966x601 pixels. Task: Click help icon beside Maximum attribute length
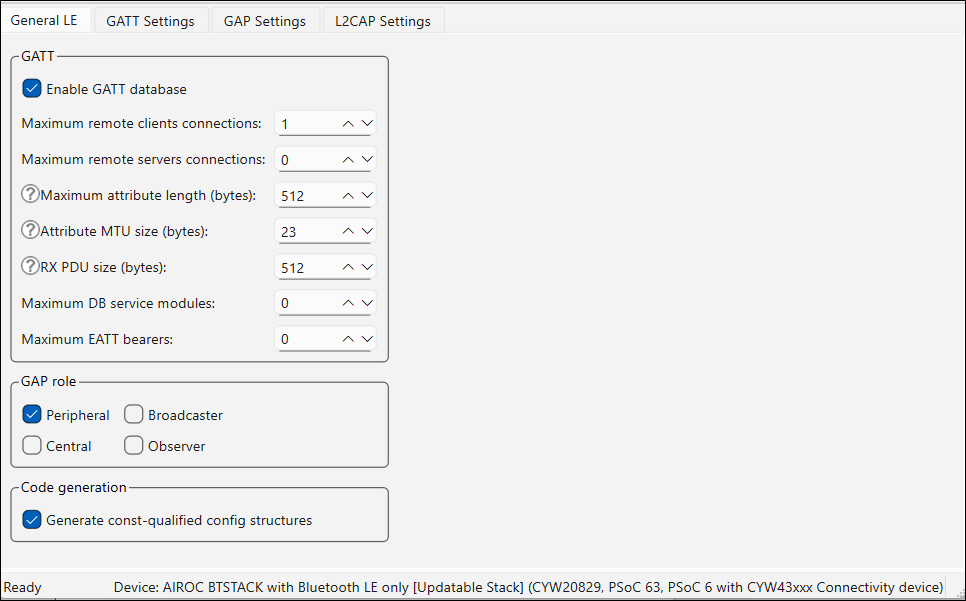(30, 195)
